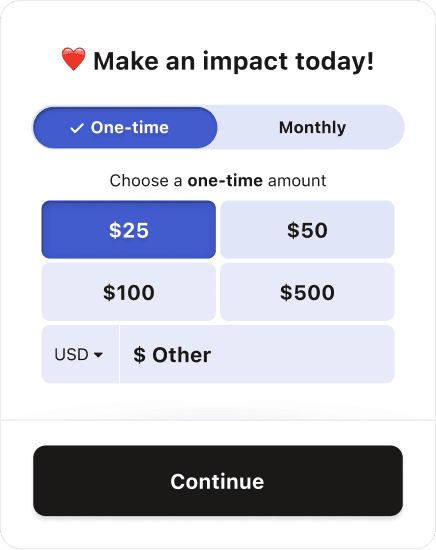This screenshot has height=550, width=436.
Task: Proceed with donation via black Continue button
Action: click(218, 481)
